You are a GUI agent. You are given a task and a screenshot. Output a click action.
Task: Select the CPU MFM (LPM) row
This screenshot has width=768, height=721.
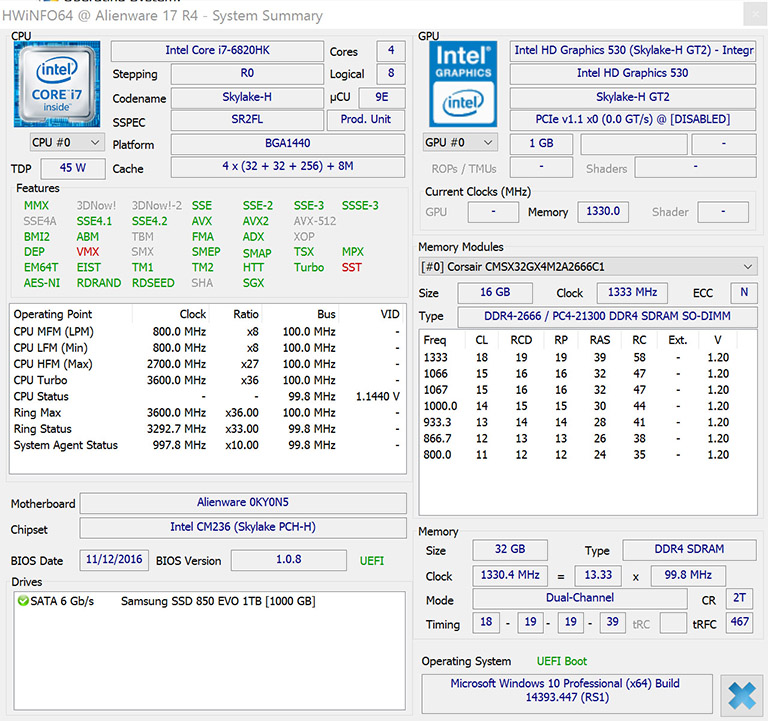[207, 332]
